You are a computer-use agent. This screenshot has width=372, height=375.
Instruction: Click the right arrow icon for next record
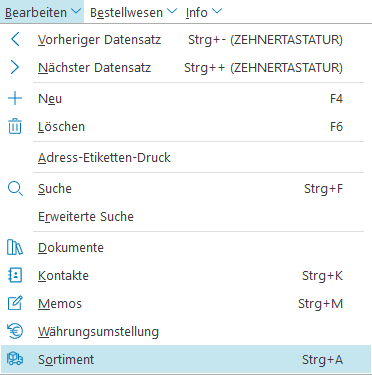coord(15,67)
